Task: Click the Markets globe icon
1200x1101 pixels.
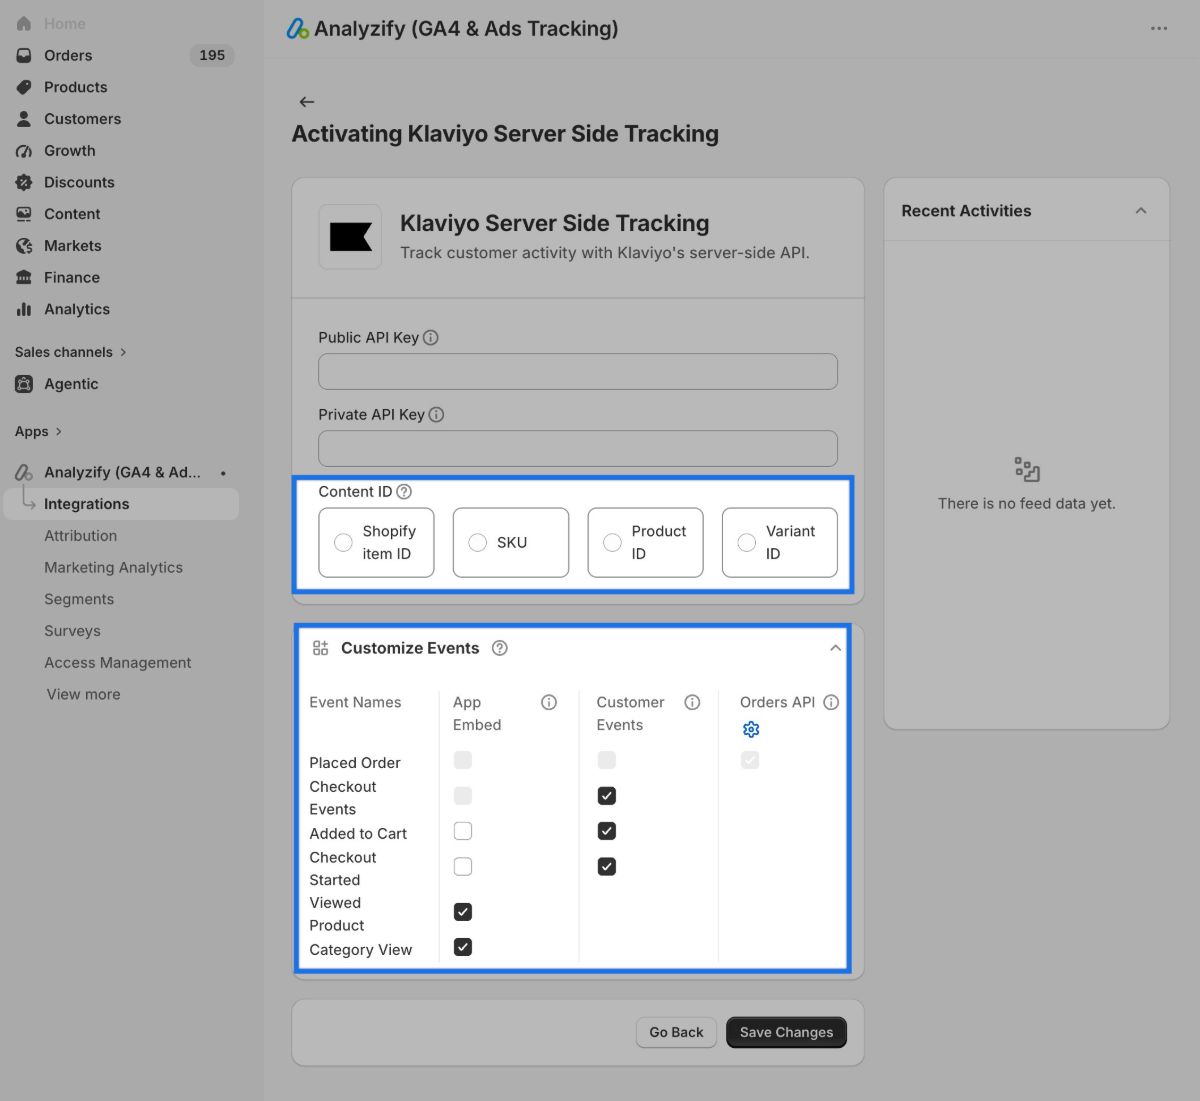Action: point(24,246)
